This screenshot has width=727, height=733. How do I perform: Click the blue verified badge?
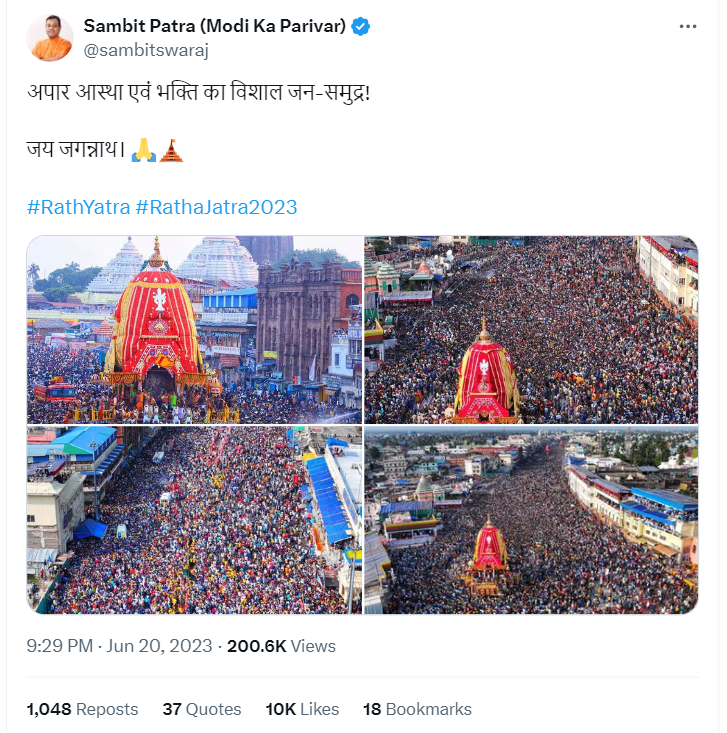point(361,27)
